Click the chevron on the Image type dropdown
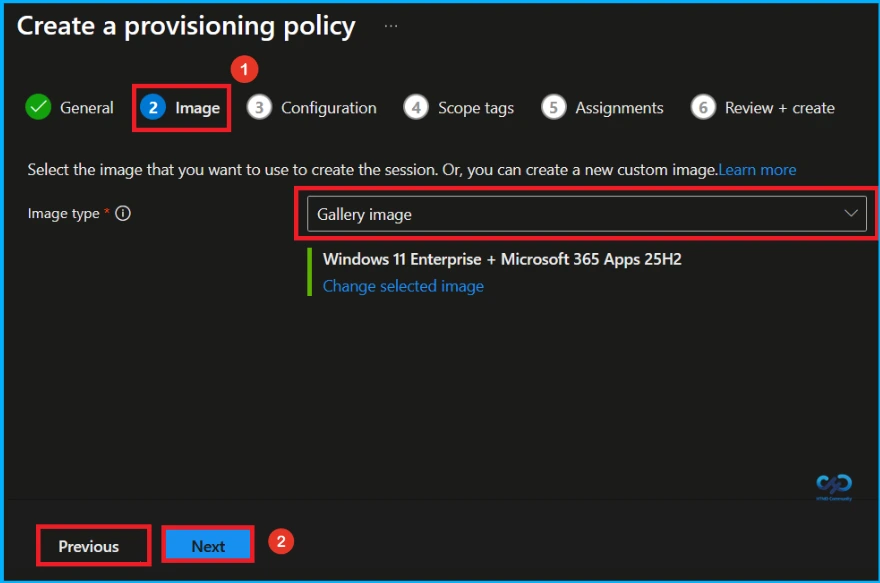The width and height of the screenshot is (880, 583). point(851,213)
